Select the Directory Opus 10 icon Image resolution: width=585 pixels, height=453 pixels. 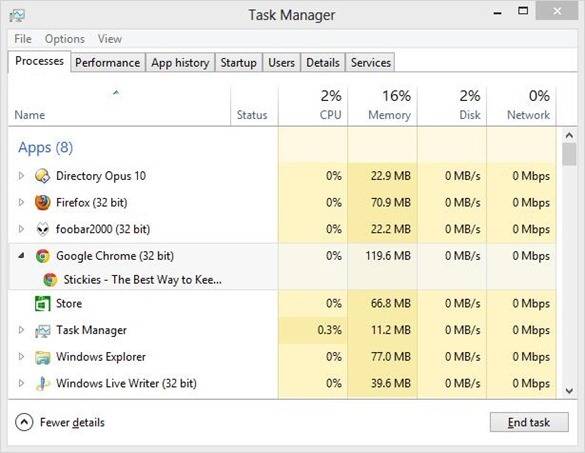coord(43,176)
